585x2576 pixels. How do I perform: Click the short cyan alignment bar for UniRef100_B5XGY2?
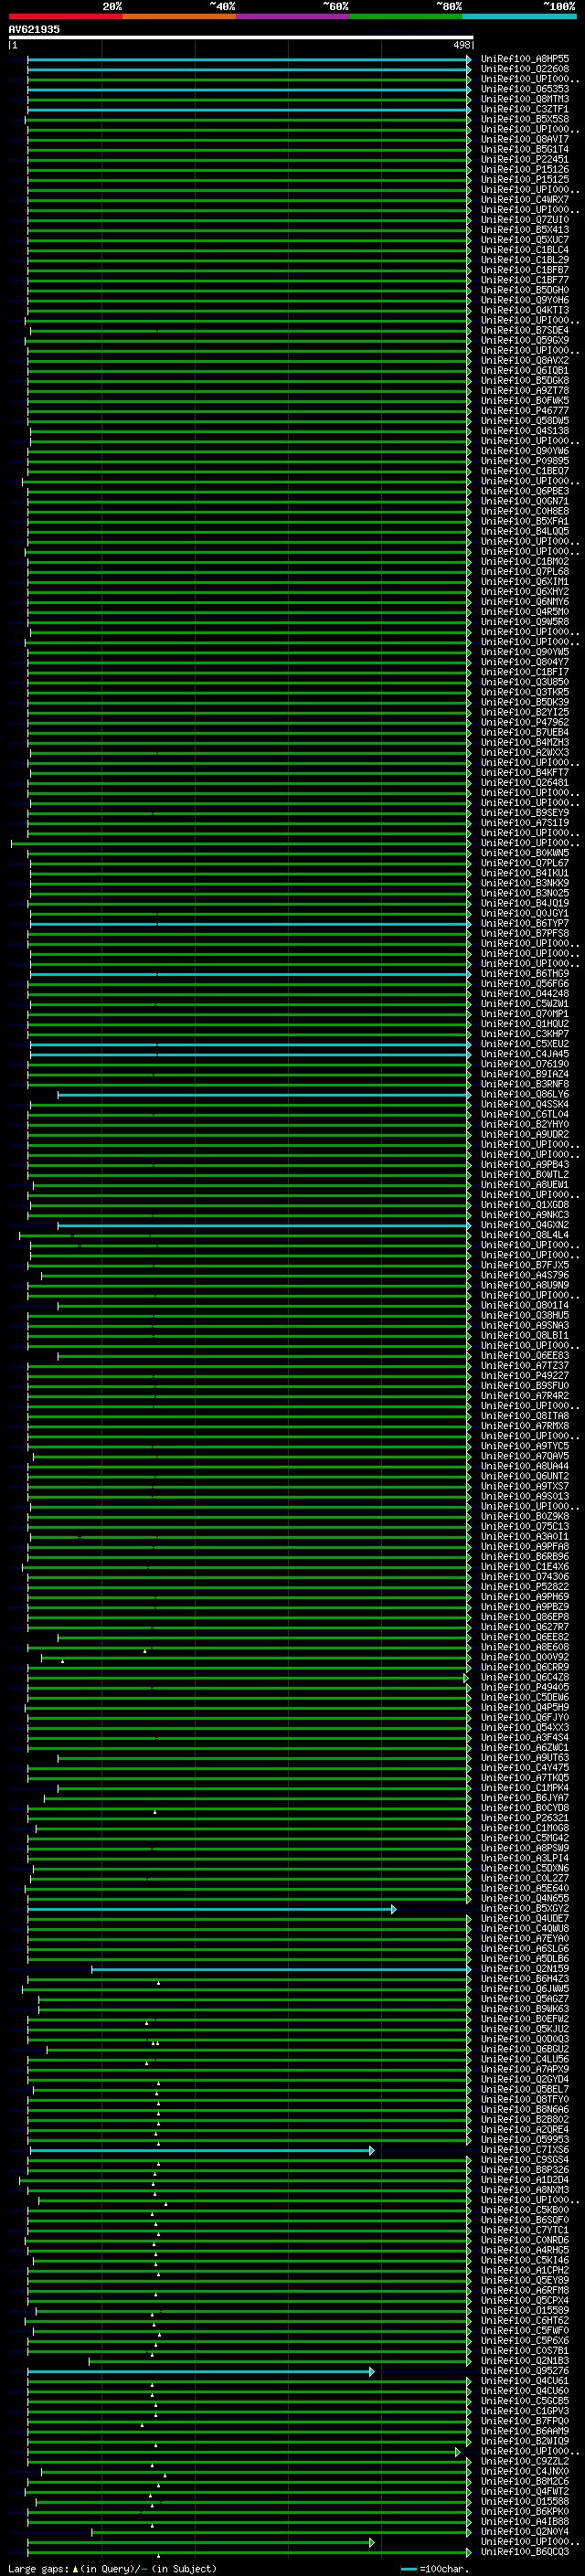click(x=211, y=1909)
